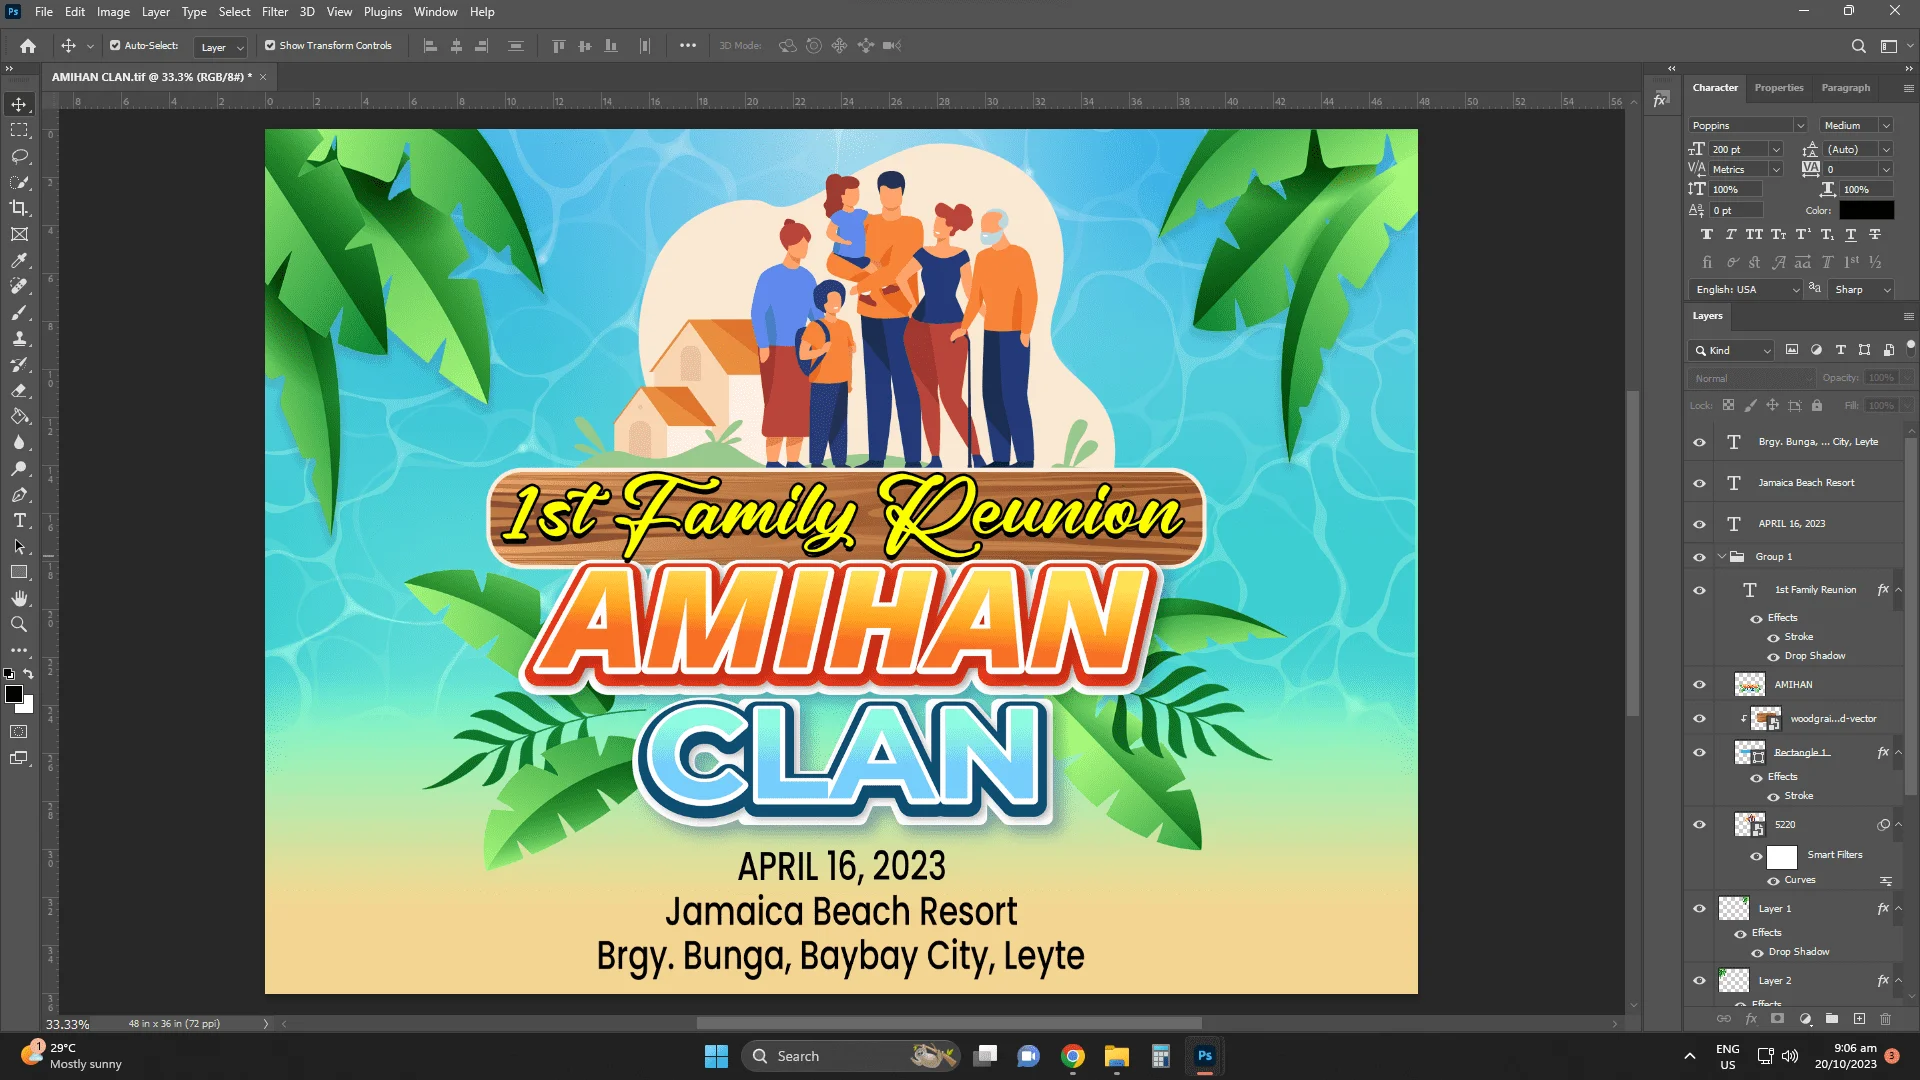Image resolution: width=1920 pixels, height=1080 pixels.
Task: Open the foreground color swatch
Action: (x=14, y=694)
